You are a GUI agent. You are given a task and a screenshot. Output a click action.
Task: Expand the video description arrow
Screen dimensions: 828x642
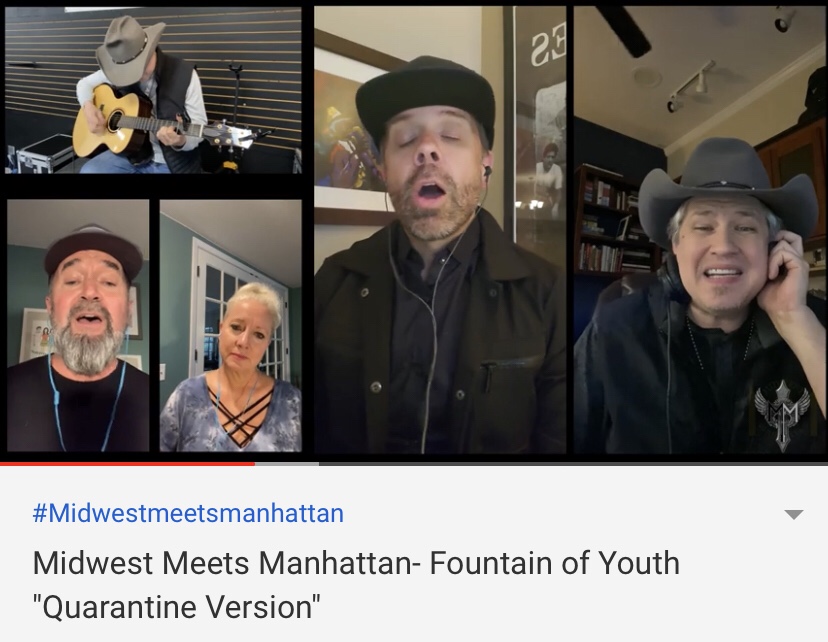[x=794, y=515]
